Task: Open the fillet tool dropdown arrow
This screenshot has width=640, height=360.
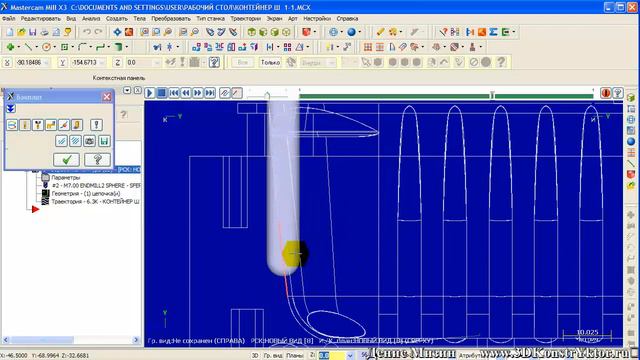Action: tap(90, 47)
